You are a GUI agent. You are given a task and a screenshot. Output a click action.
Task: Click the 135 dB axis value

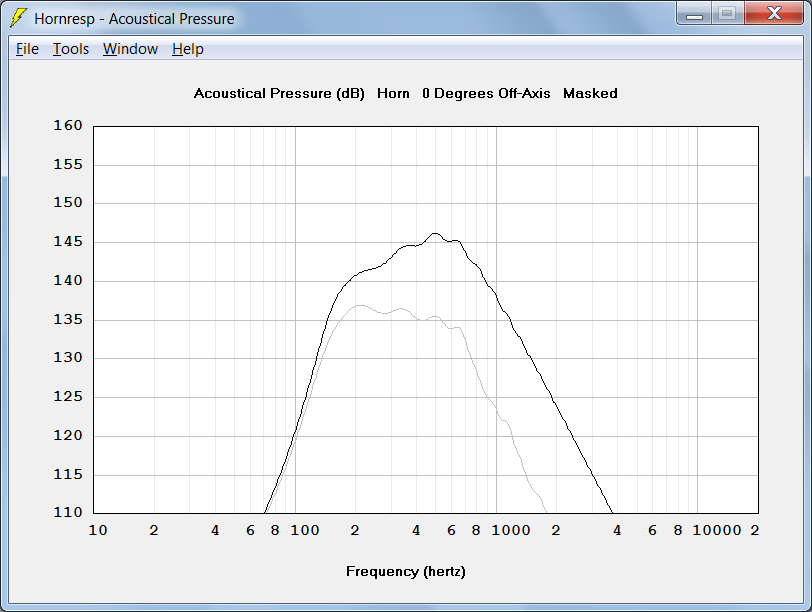click(68, 319)
